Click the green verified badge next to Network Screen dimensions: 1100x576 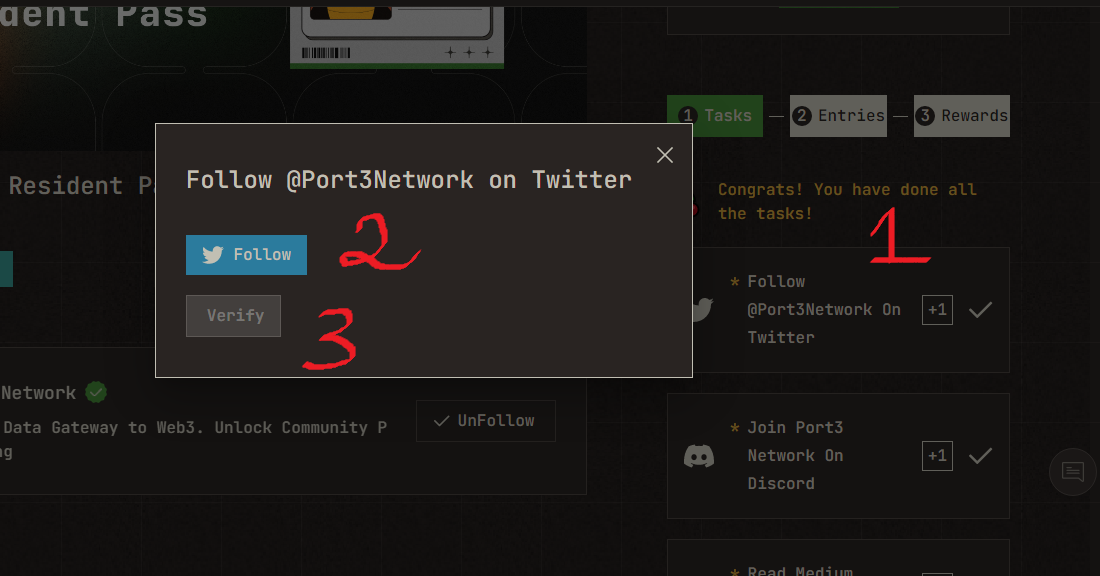(x=96, y=392)
